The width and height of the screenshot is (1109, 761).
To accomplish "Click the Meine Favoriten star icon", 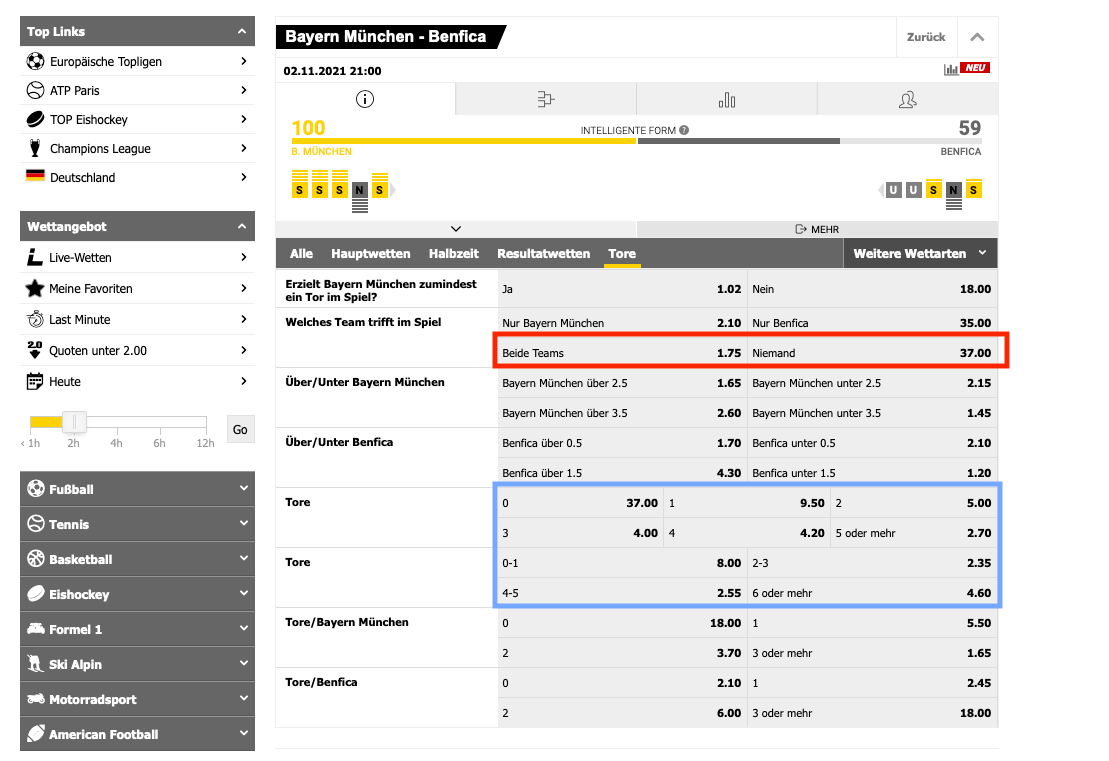I will click(35, 289).
